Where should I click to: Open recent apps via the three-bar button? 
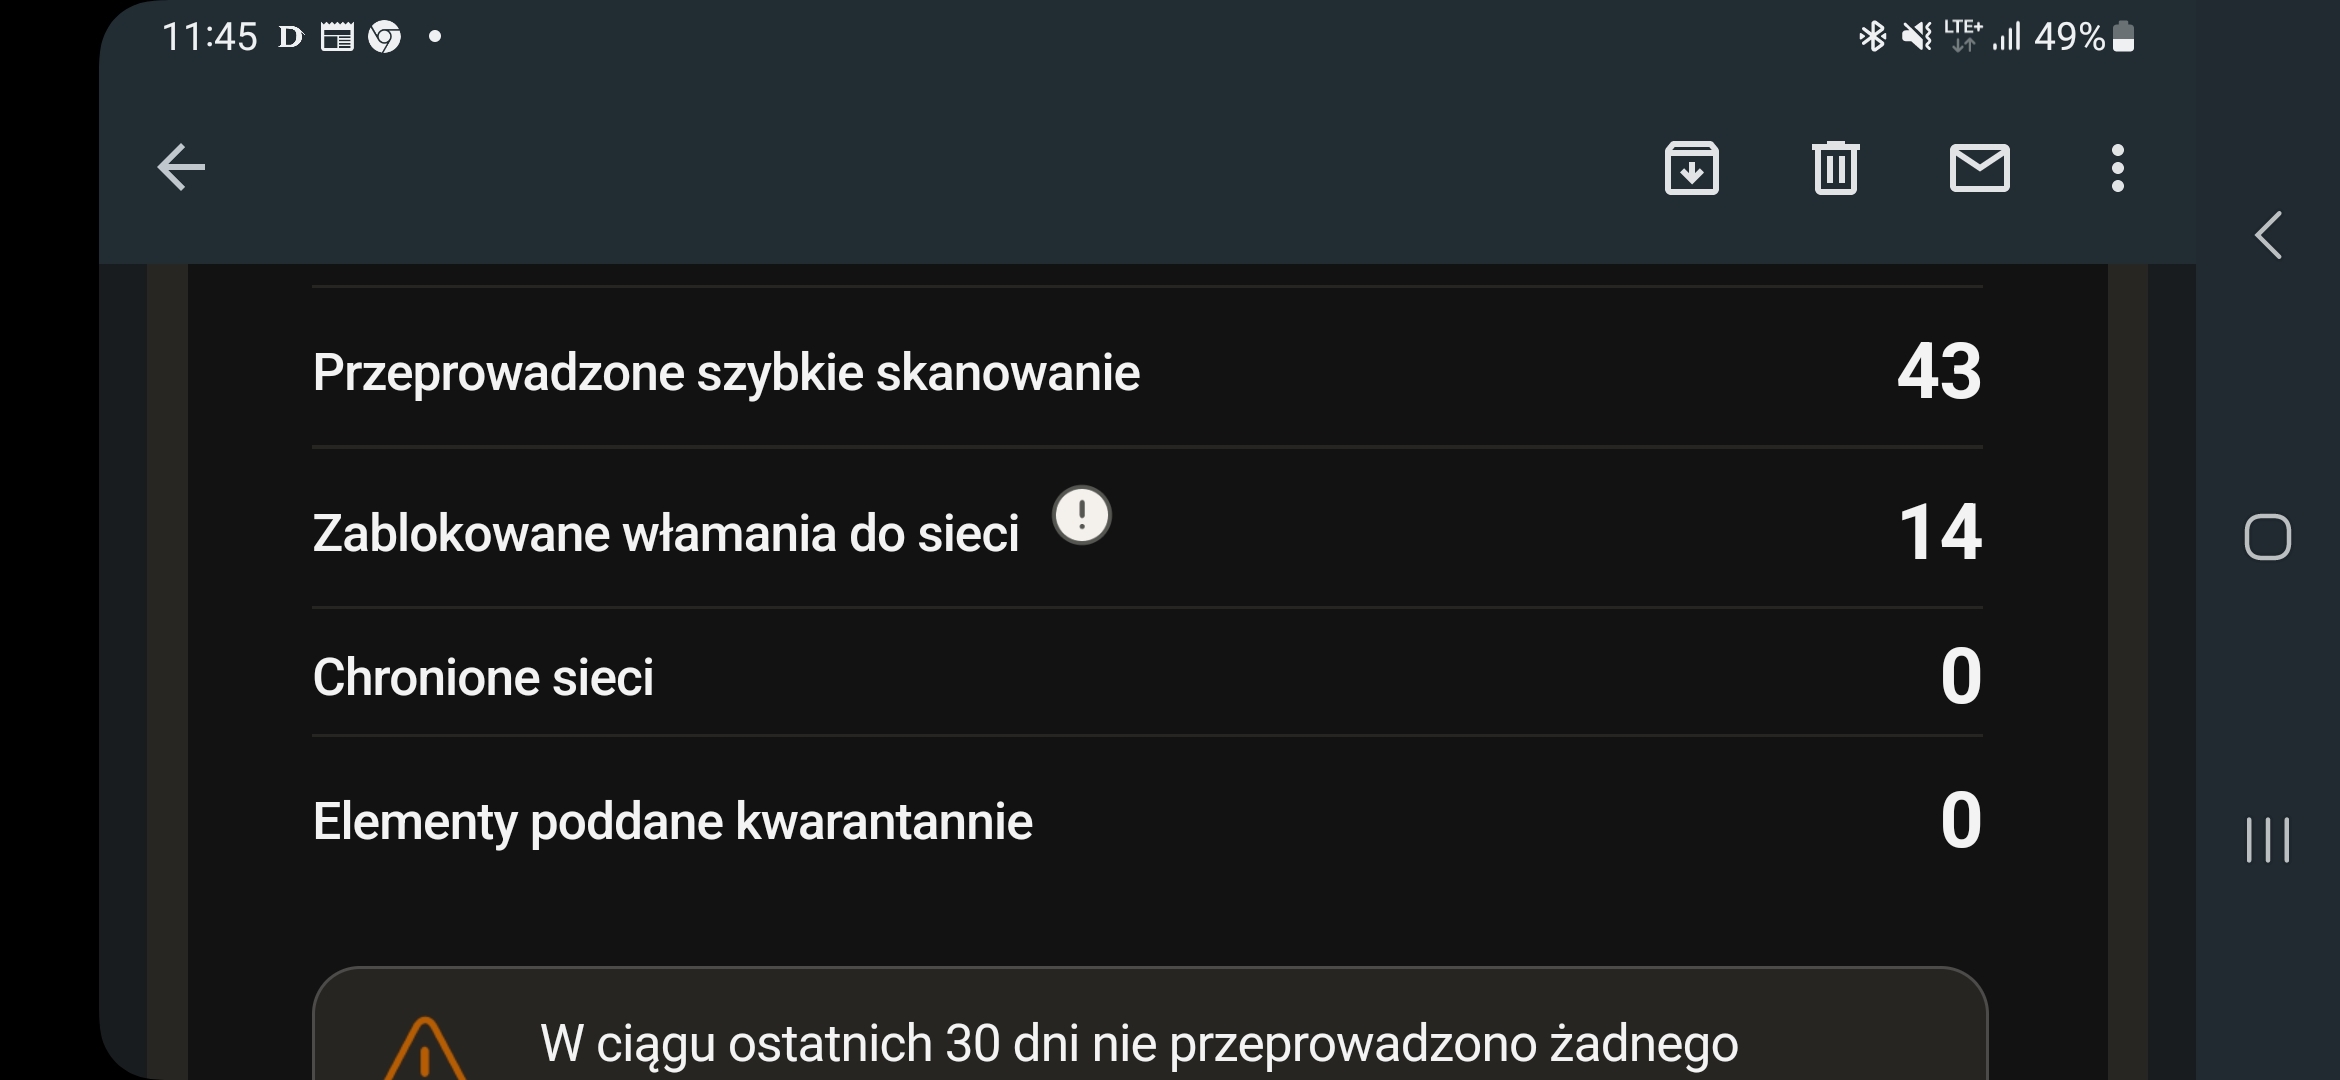pyautogui.click(x=2267, y=839)
